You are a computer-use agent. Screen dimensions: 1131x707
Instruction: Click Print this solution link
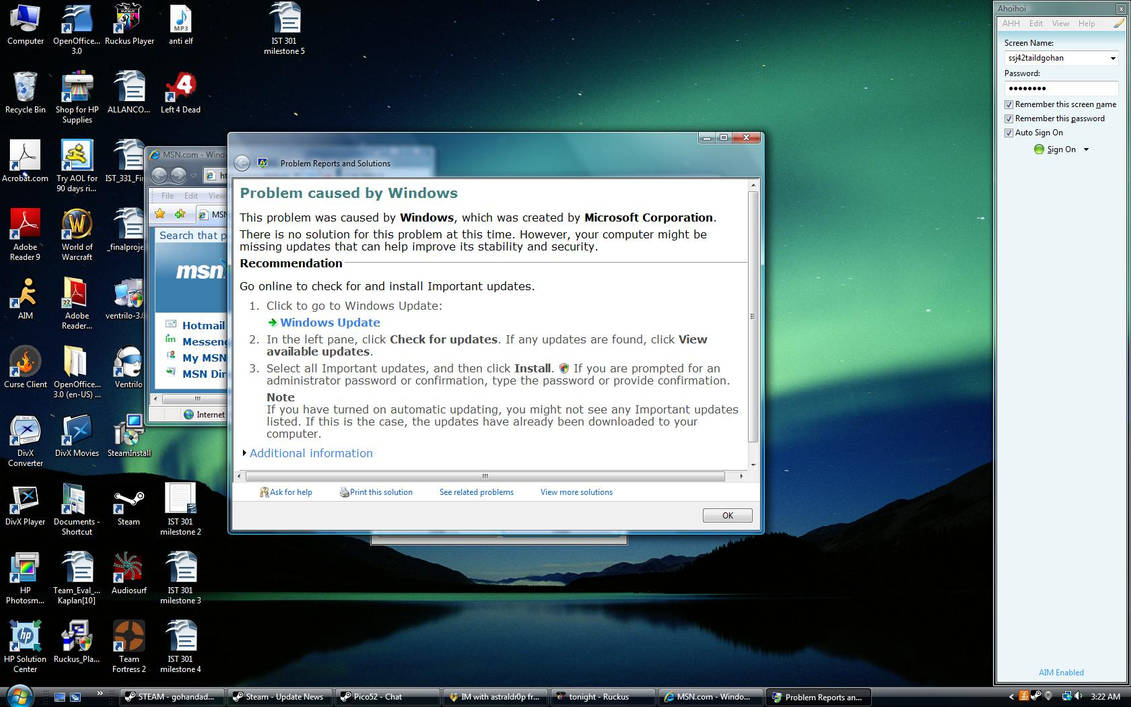point(376,492)
